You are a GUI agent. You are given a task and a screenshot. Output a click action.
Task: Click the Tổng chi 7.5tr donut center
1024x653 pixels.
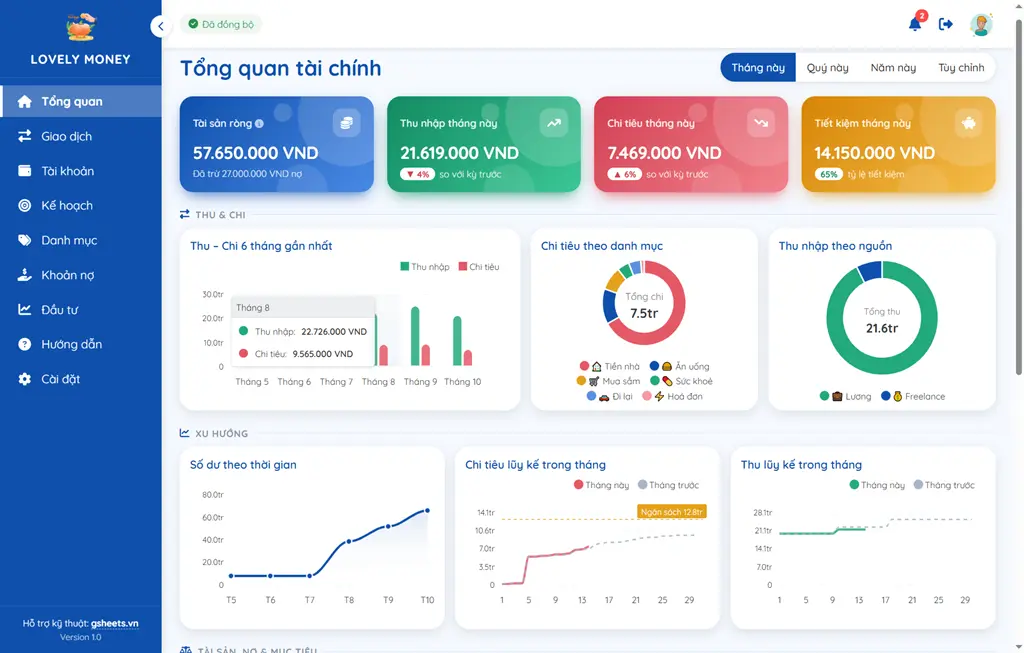pos(644,306)
